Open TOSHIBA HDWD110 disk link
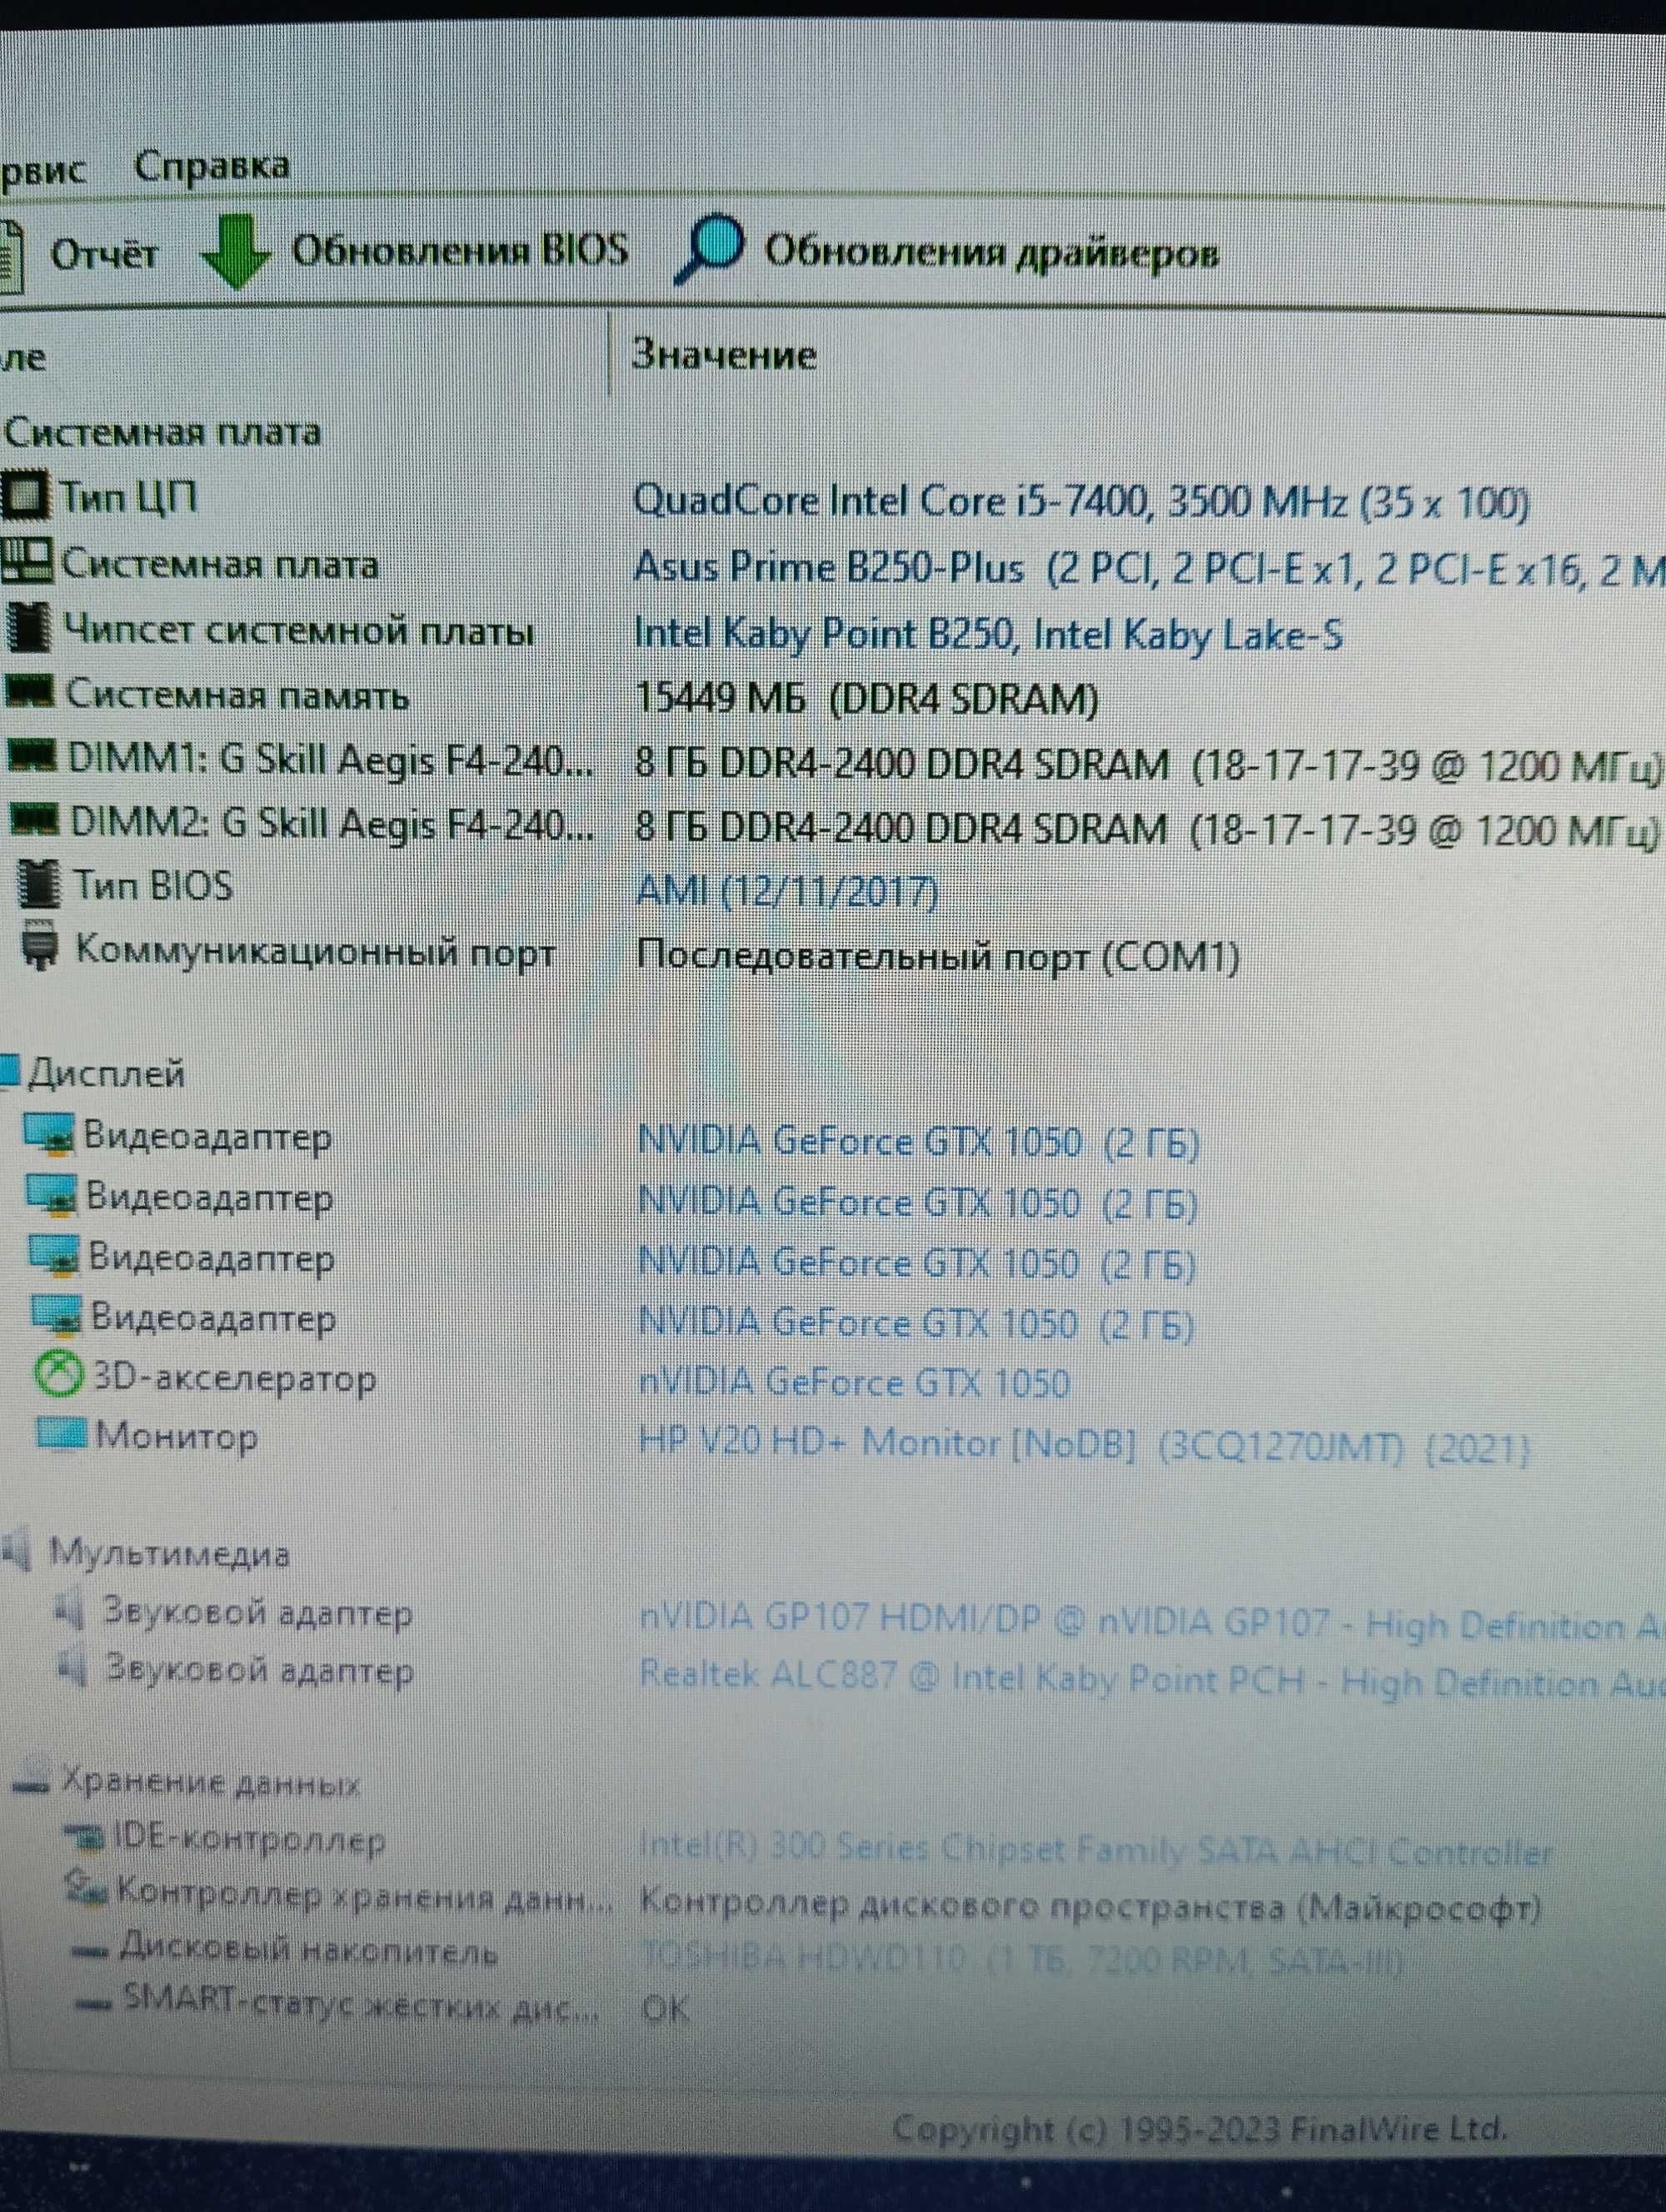Image resolution: width=1666 pixels, height=2212 pixels. (x=1022, y=1959)
